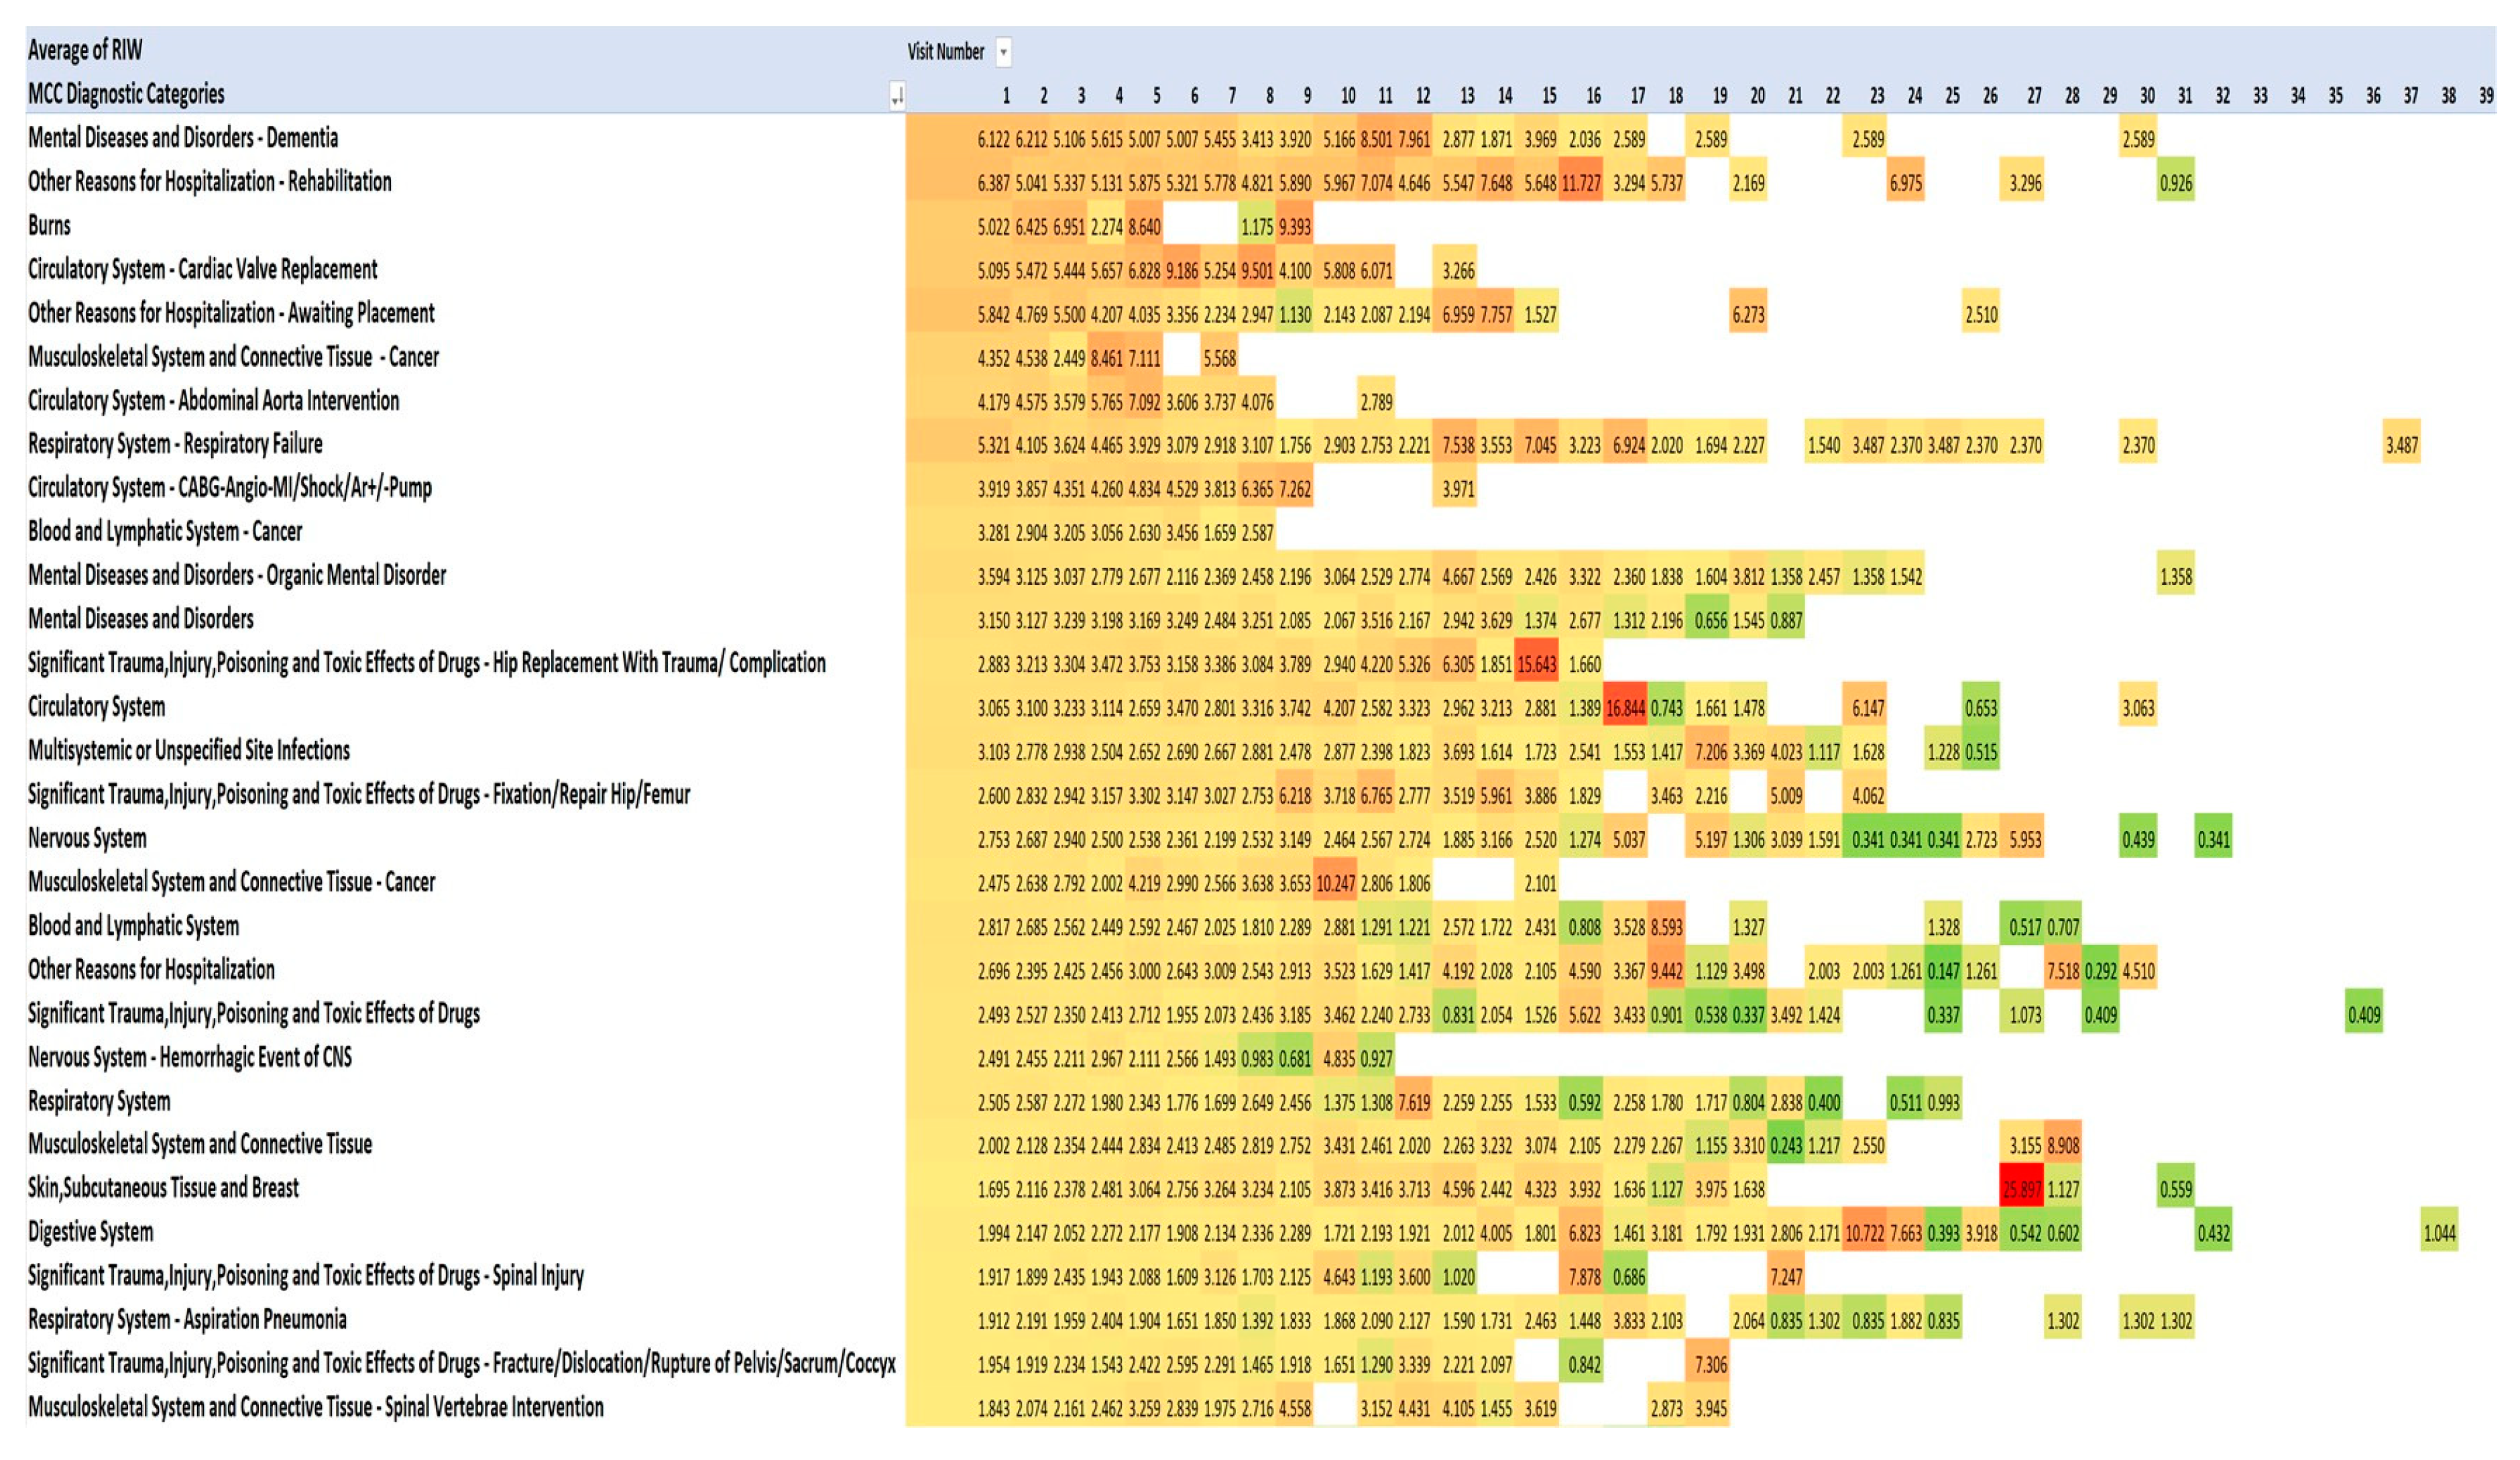Select the Average of RIW header cell
Viewport: 2520px width, 1460px height.
[x=85, y=50]
